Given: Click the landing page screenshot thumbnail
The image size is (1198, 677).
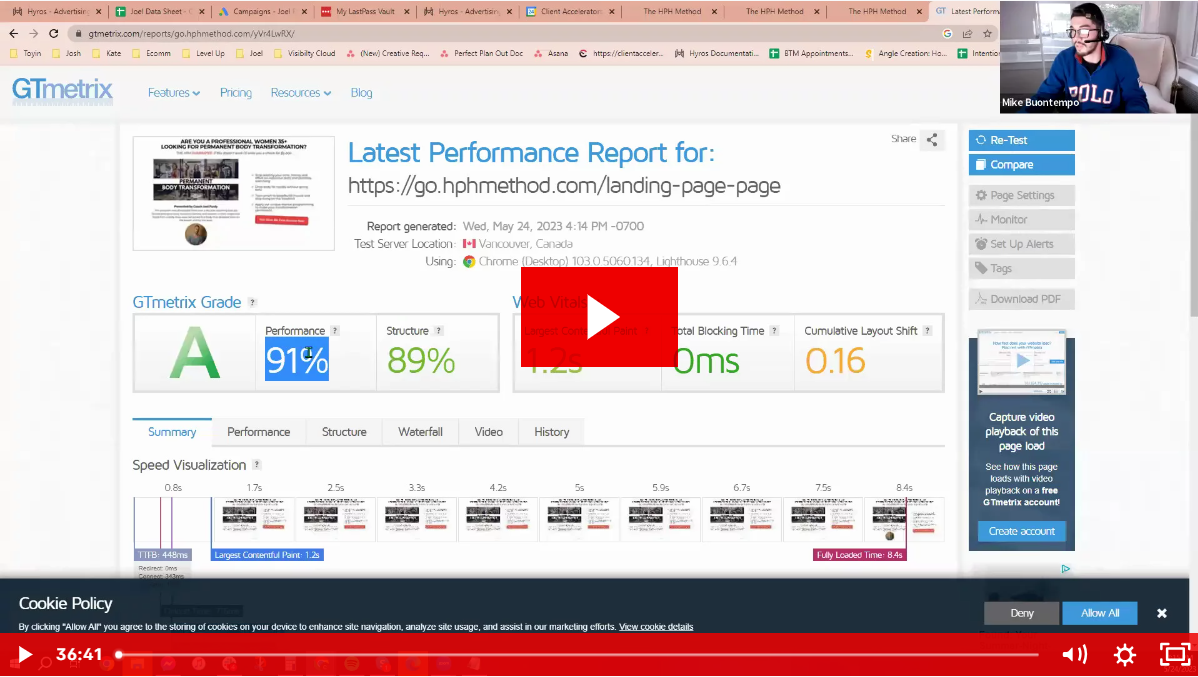Looking at the screenshot, I should pos(234,193).
